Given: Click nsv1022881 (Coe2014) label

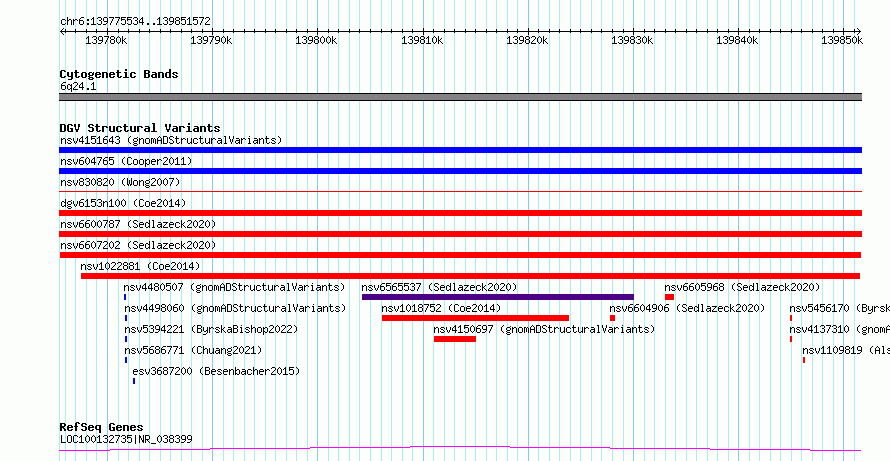Looking at the screenshot, I should [140, 266].
